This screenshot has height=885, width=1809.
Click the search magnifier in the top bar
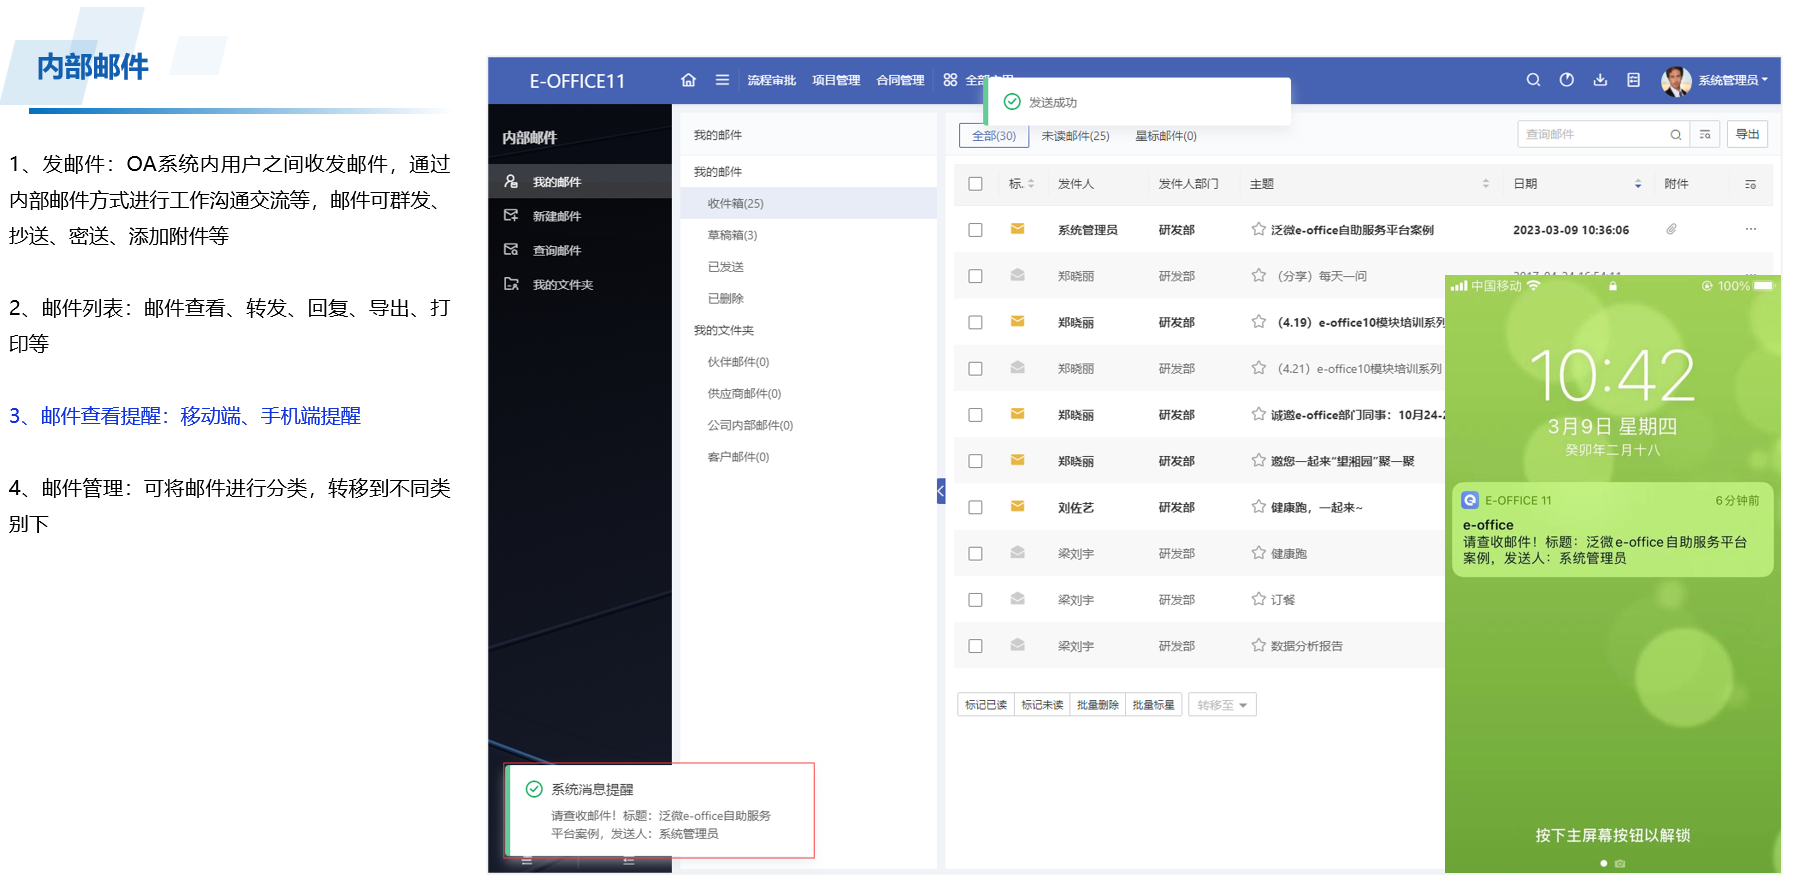1533,80
